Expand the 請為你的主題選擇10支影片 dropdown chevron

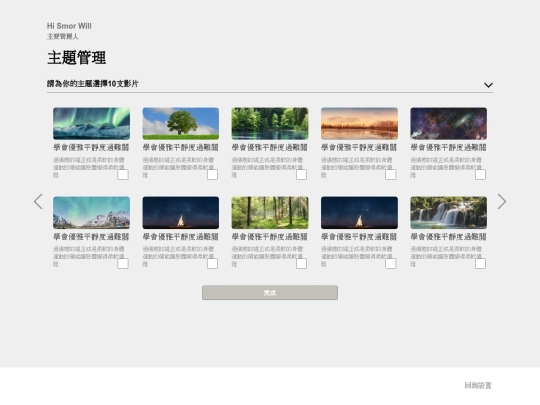pyautogui.click(x=488, y=85)
